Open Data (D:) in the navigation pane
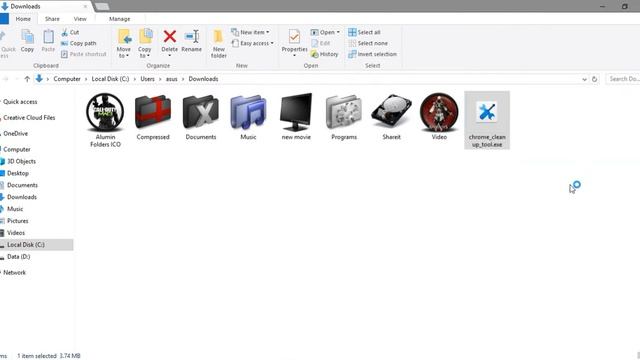This screenshot has height=360, width=640. tap(18, 257)
